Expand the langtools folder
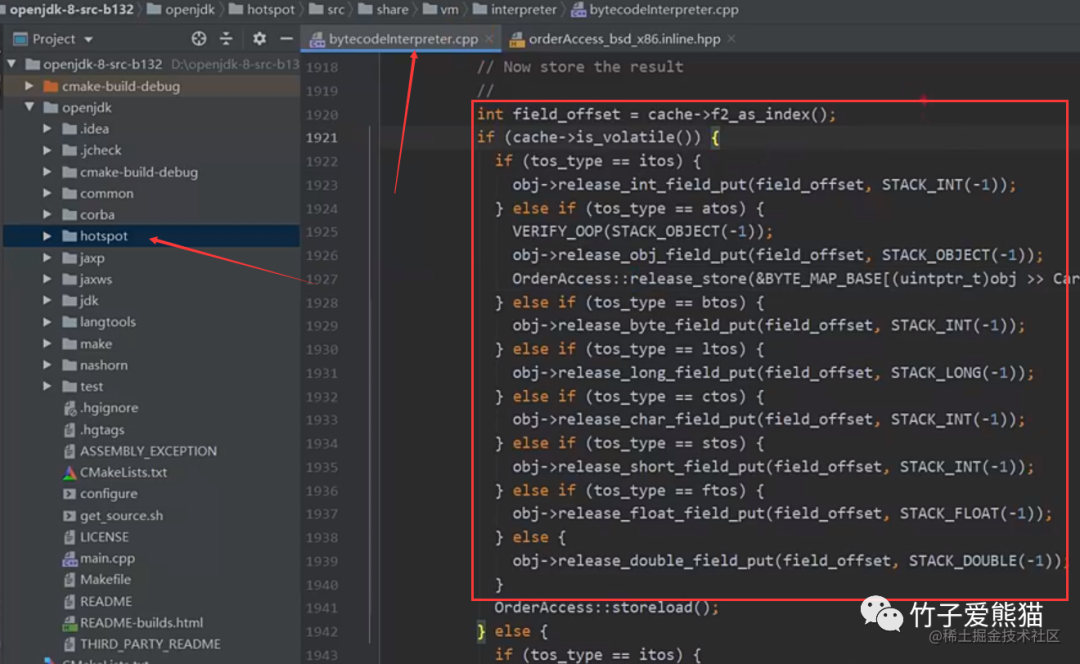The width and height of the screenshot is (1080, 664). [47, 322]
